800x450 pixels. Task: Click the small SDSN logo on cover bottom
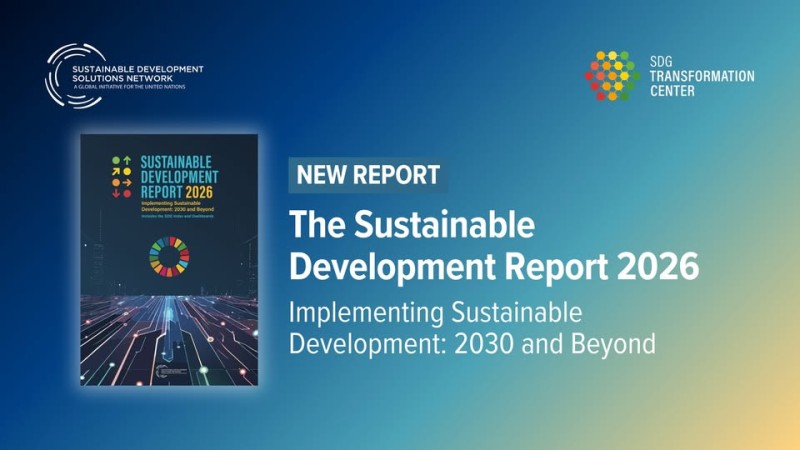coord(170,371)
